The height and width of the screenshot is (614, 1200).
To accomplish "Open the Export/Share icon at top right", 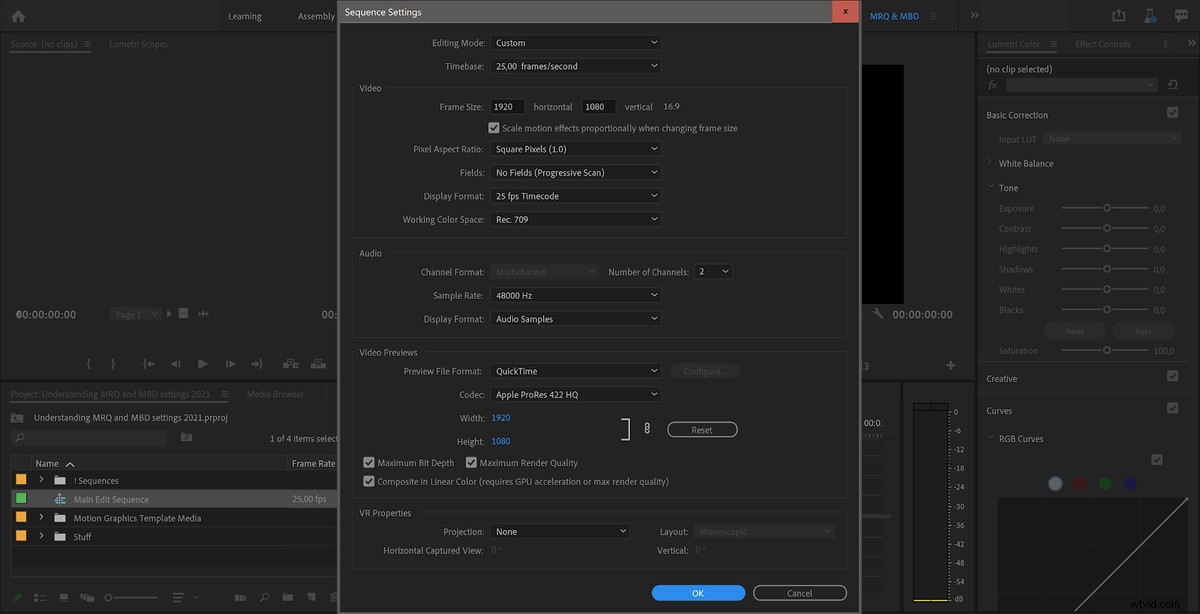I will pos(1118,15).
